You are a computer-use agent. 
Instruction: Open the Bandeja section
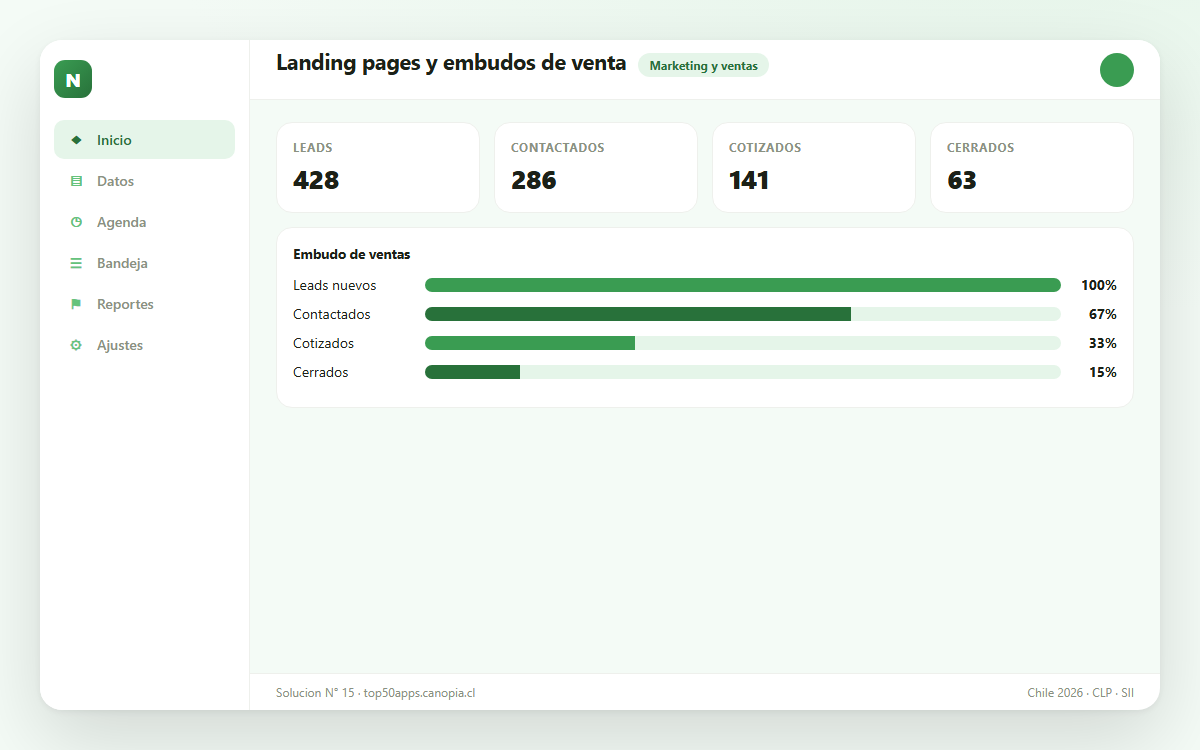(x=144, y=263)
